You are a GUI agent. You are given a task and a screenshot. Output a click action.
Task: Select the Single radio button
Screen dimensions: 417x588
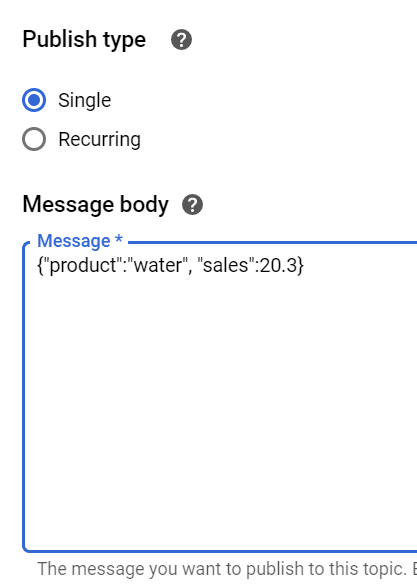[x=34, y=100]
